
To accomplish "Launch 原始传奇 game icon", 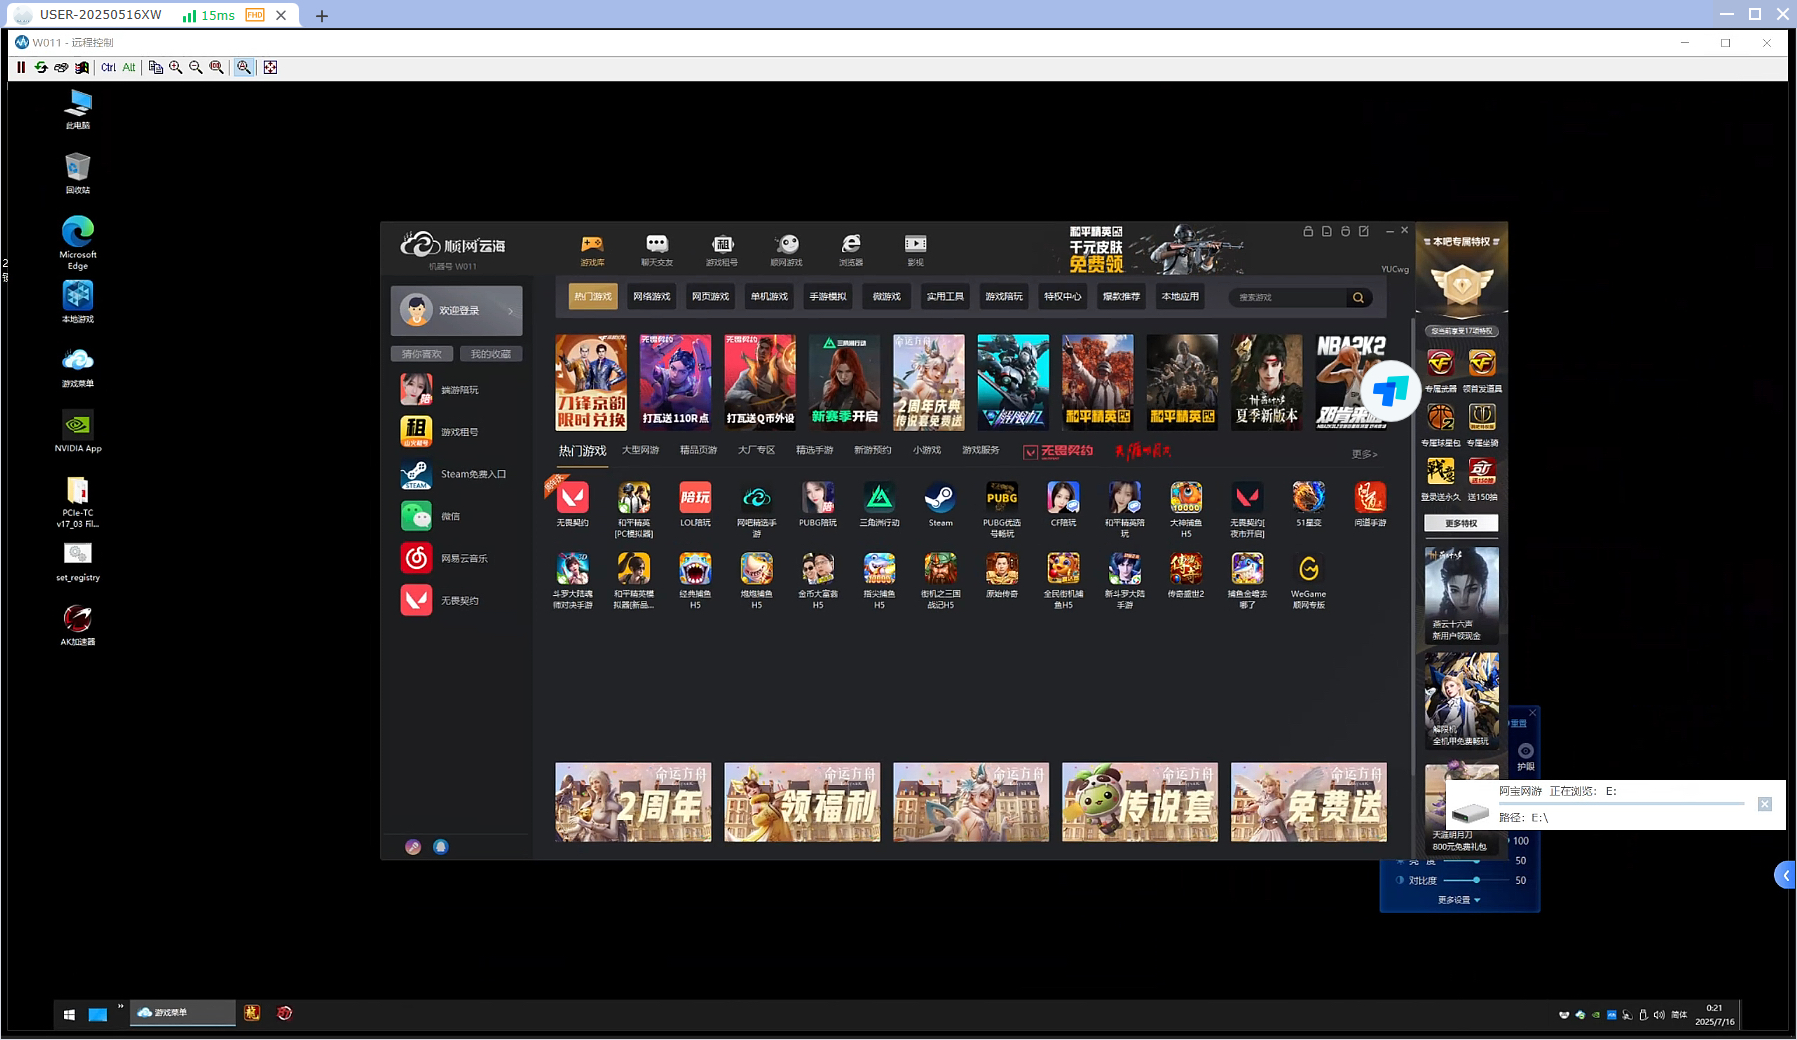I will (x=1002, y=576).
